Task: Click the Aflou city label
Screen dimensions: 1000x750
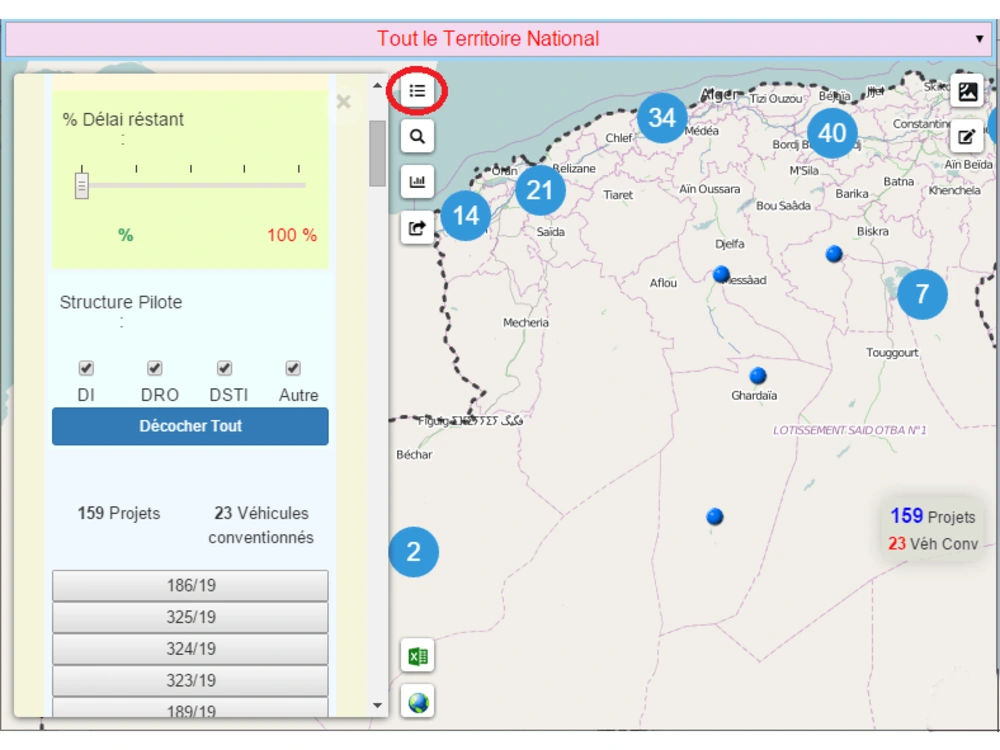Action: click(663, 283)
